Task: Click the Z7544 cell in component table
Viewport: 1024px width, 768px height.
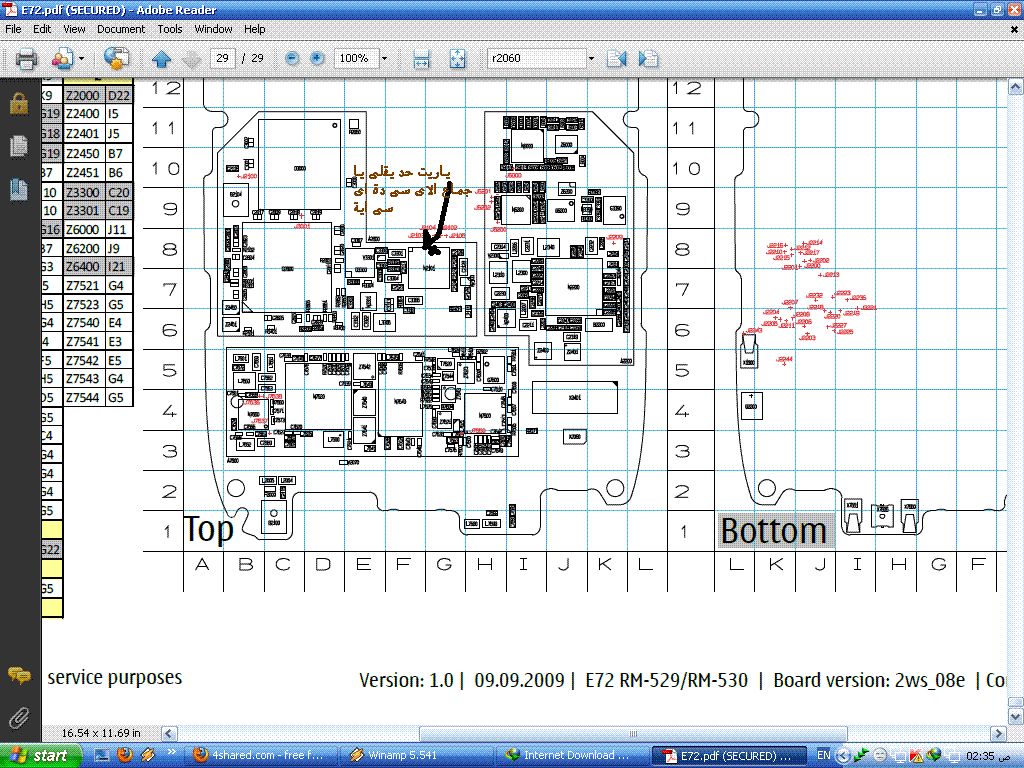Action: click(84, 397)
